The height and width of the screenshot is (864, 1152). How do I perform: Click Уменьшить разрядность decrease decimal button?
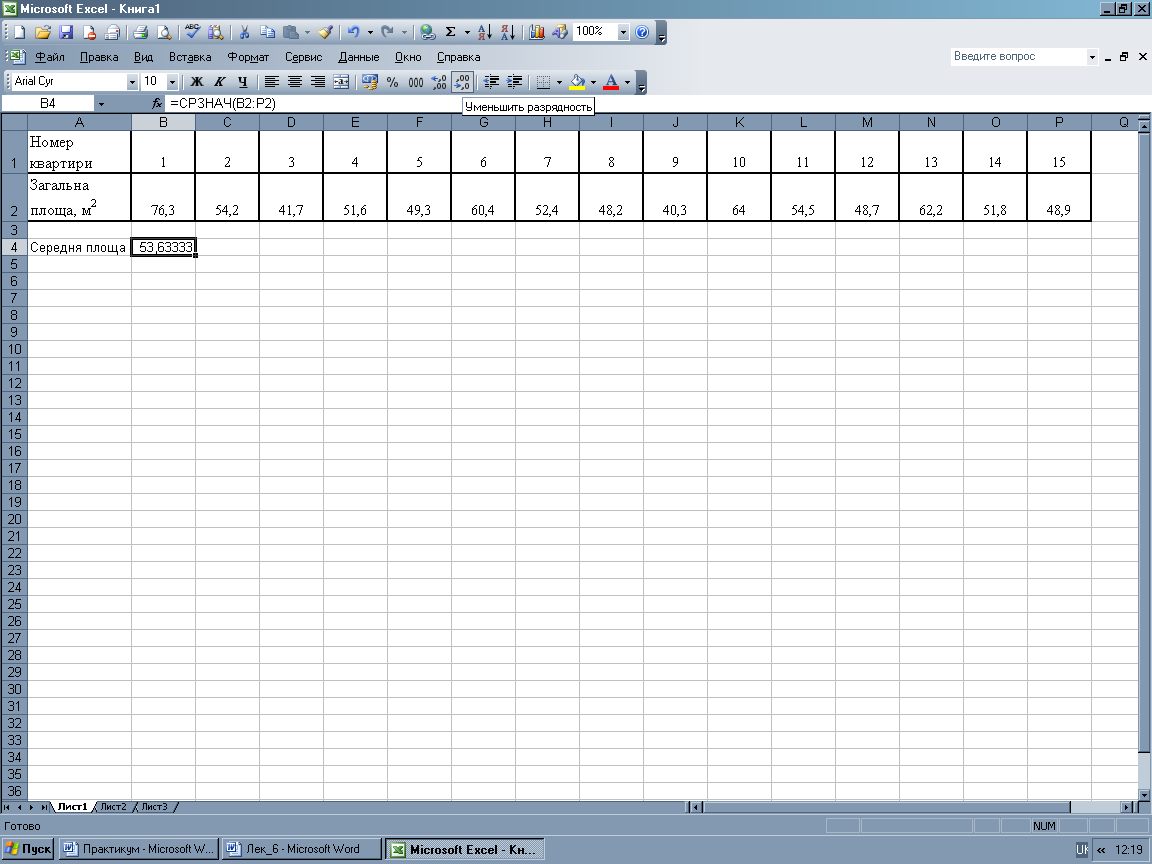462,82
